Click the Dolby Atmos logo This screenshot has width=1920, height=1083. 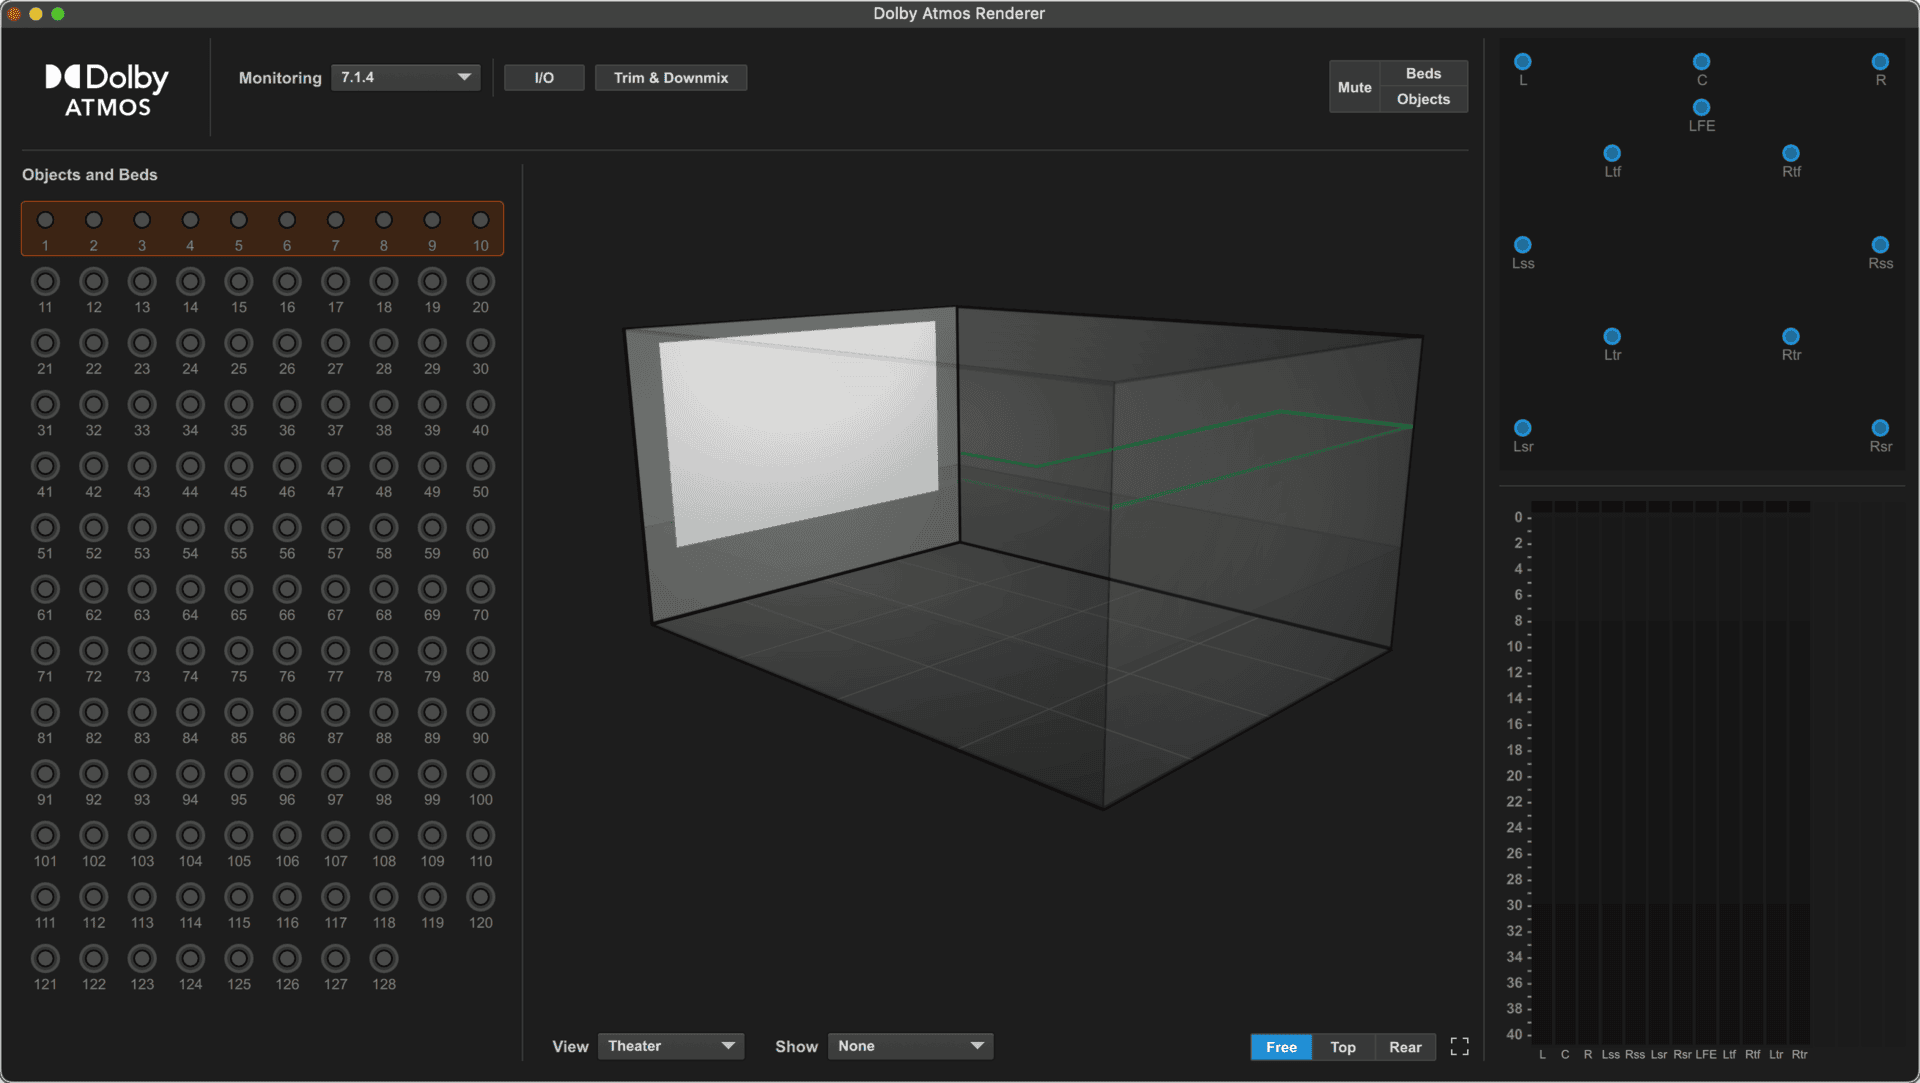click(107, 90)
